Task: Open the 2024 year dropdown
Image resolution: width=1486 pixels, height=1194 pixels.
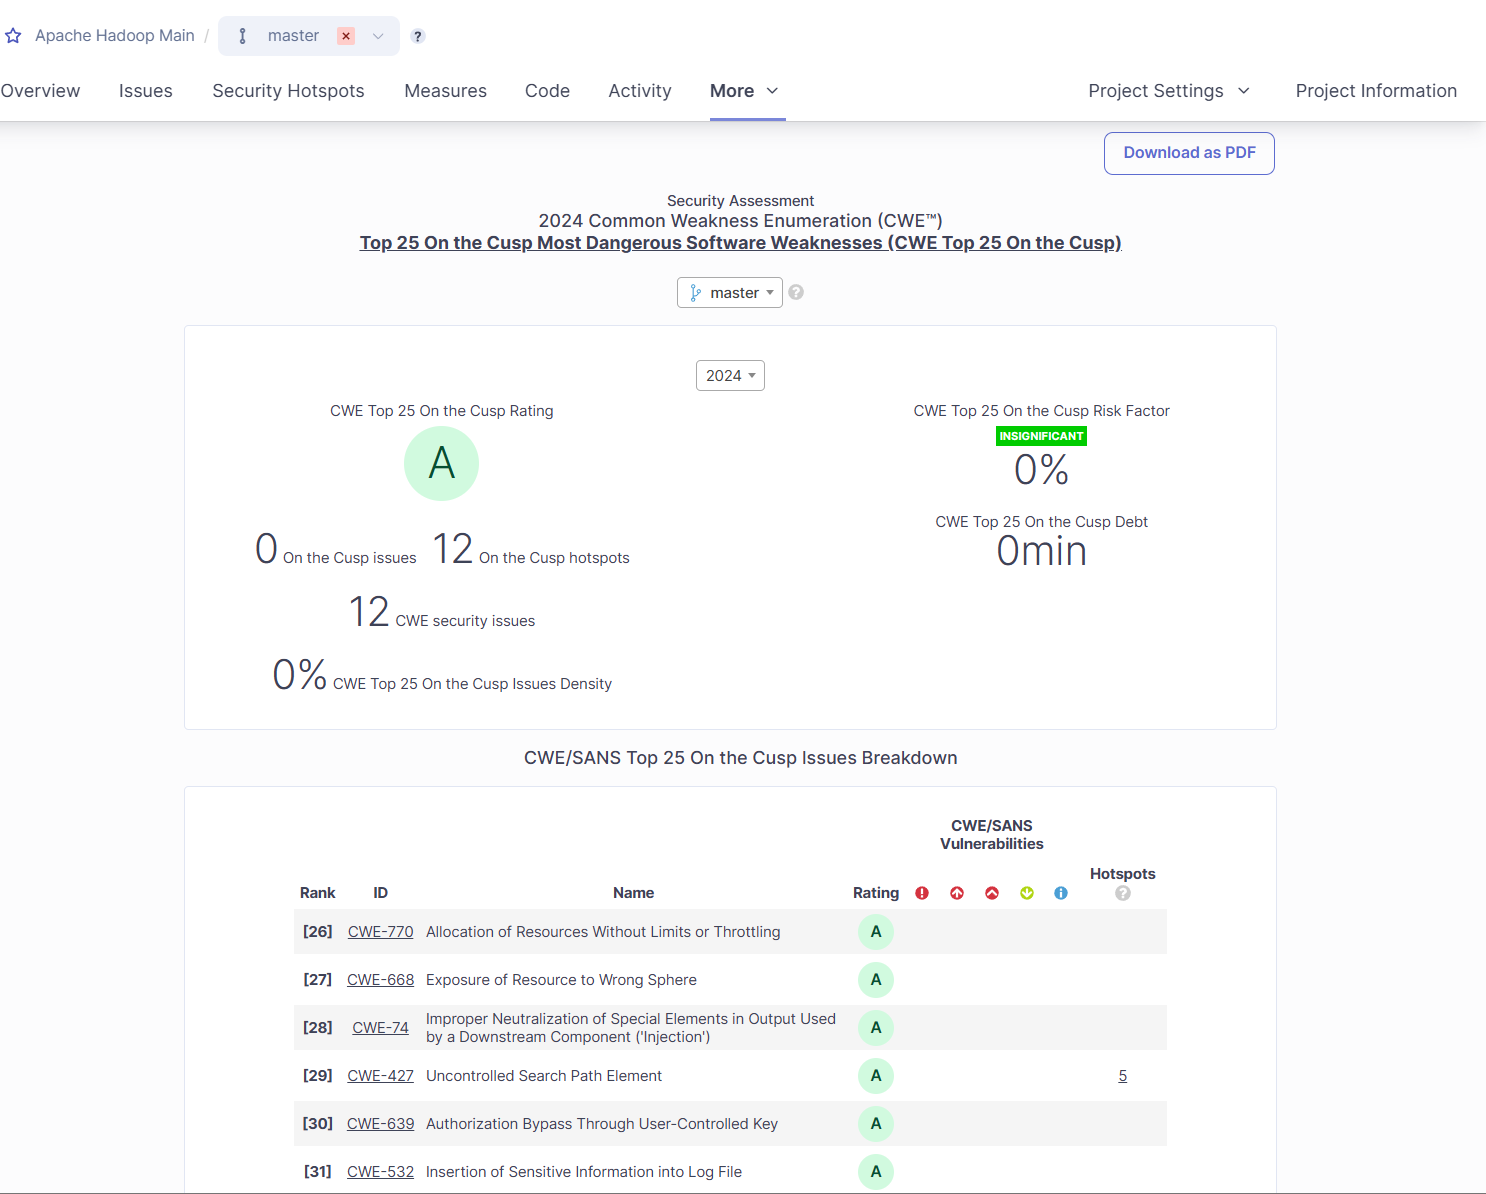Action: [730, 376]
